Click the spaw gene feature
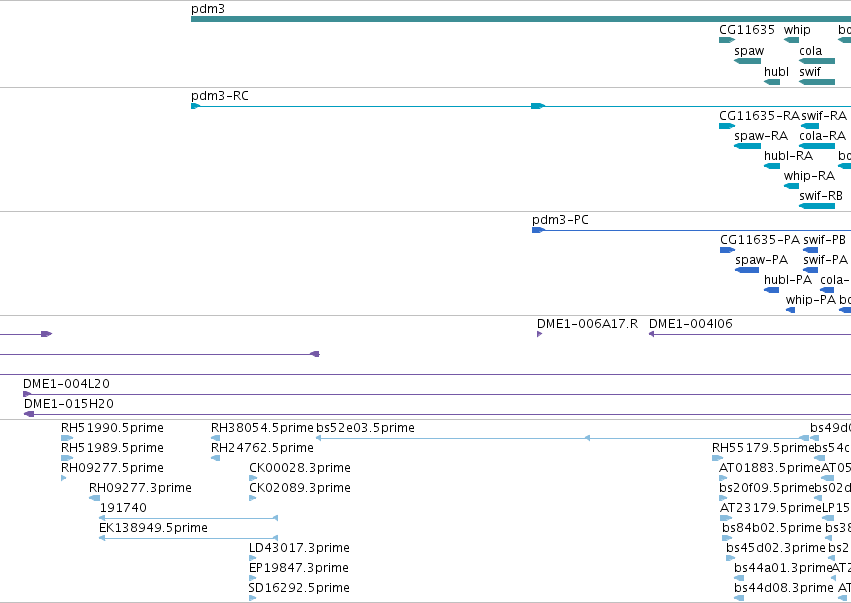 coord(747,61)
